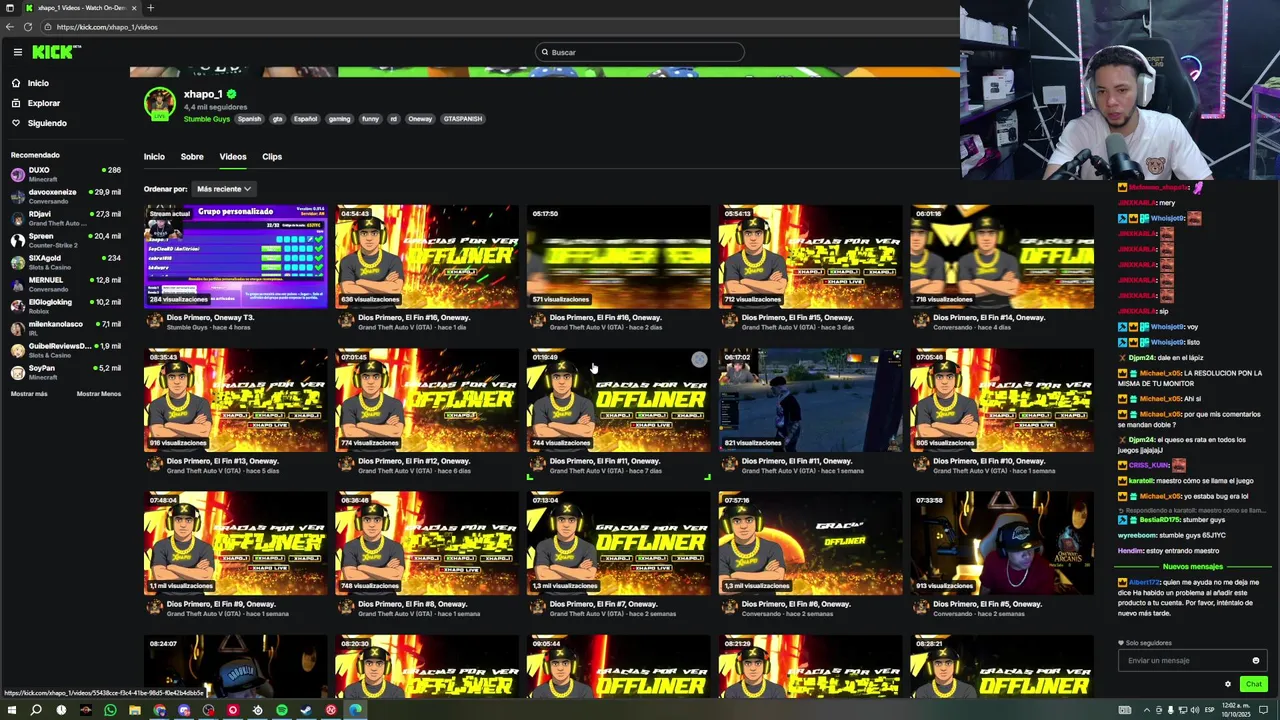The image size is (1280, 720).
Task: Open video 'Dios Primero, El Fin #10, Oneway.'
Action: (1002, 400)
